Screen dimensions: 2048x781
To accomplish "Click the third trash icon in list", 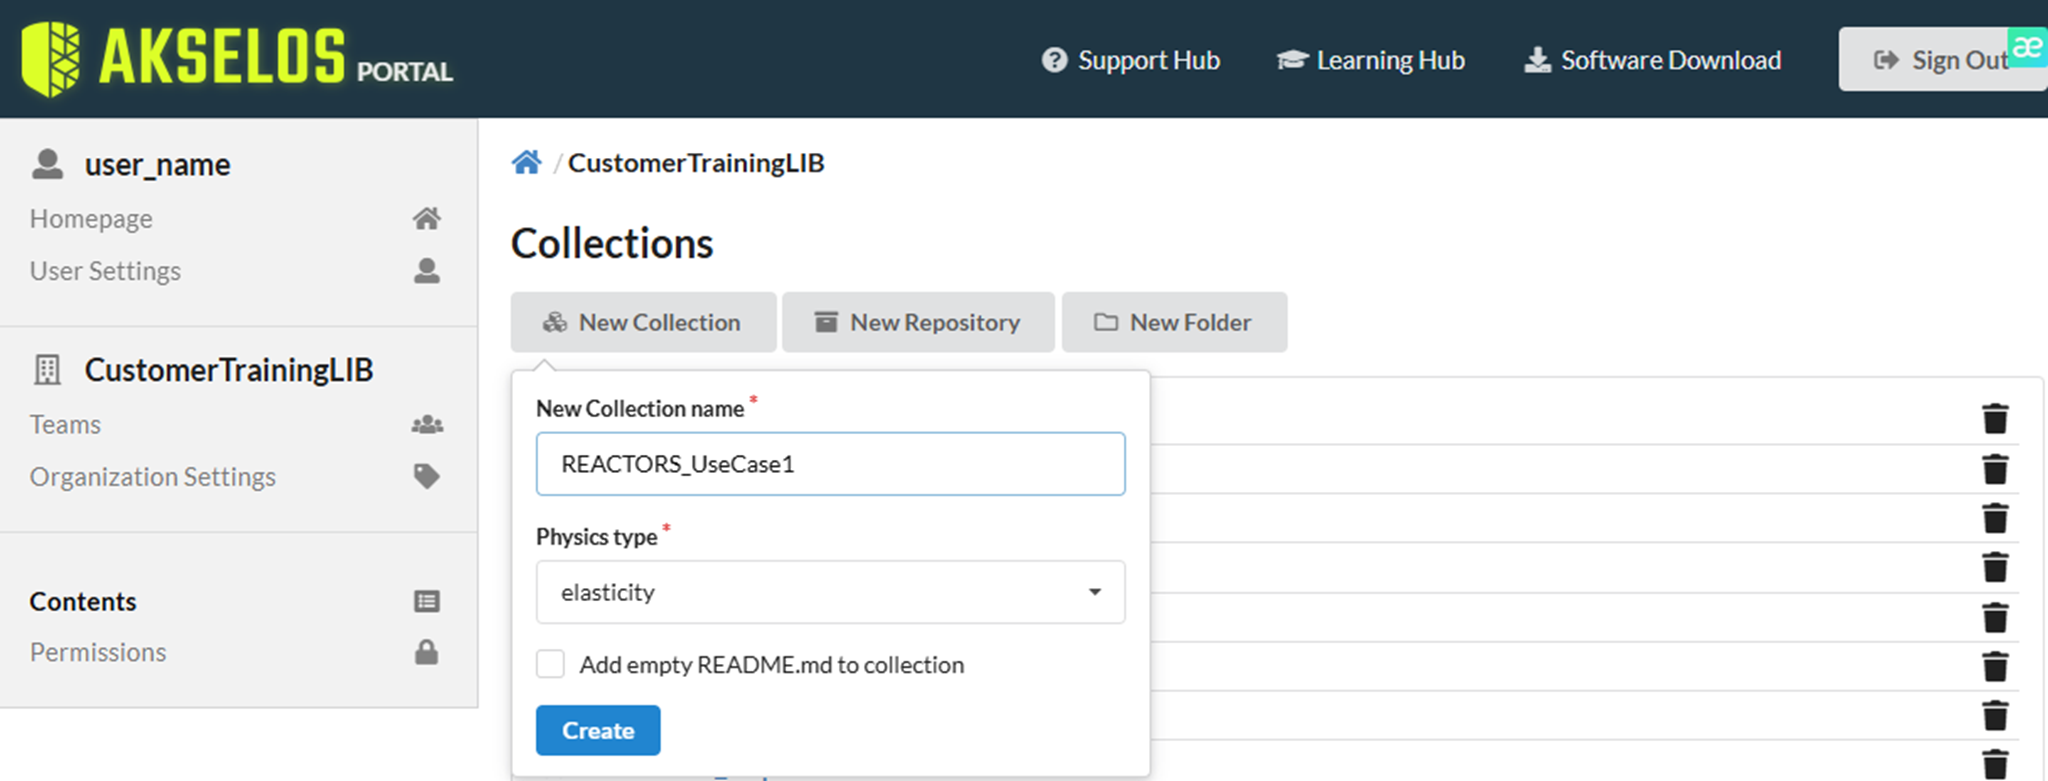I will coord(1995,517).
